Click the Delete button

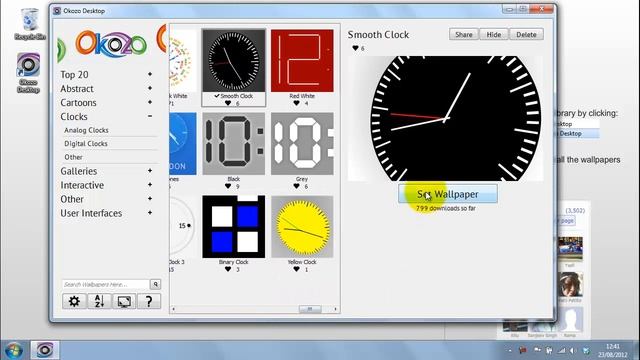click(x=526, y=35)
